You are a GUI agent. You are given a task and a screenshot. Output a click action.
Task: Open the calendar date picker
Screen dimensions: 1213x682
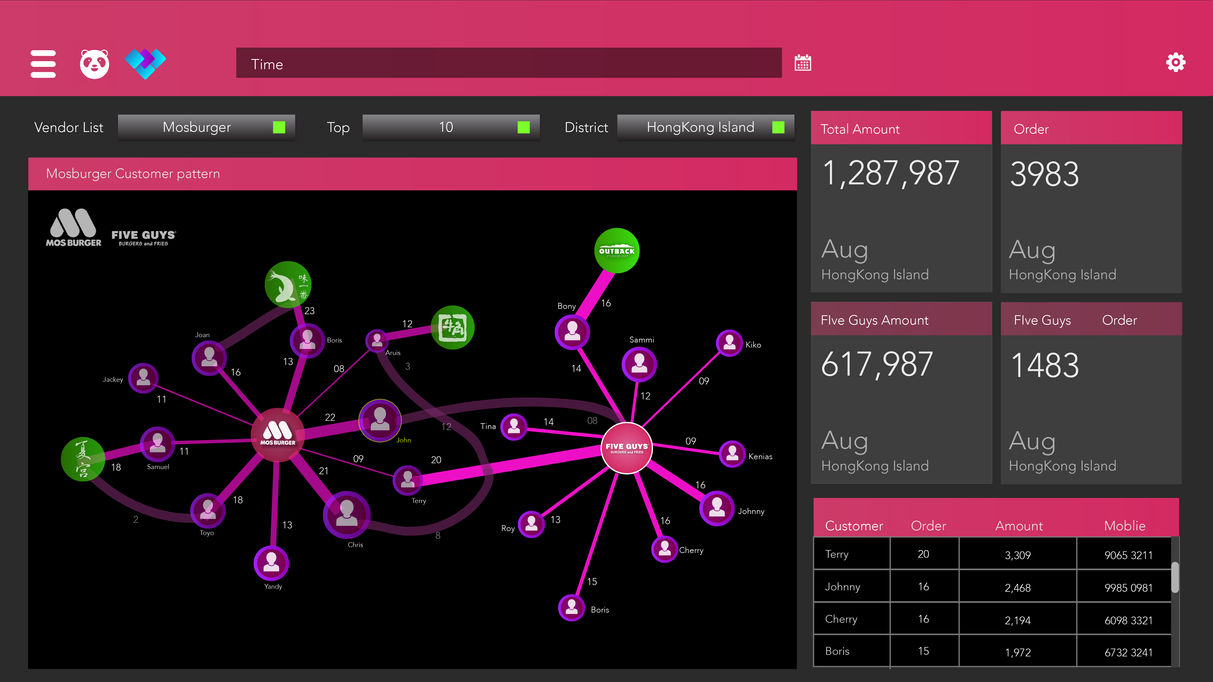tap(803, 63)
